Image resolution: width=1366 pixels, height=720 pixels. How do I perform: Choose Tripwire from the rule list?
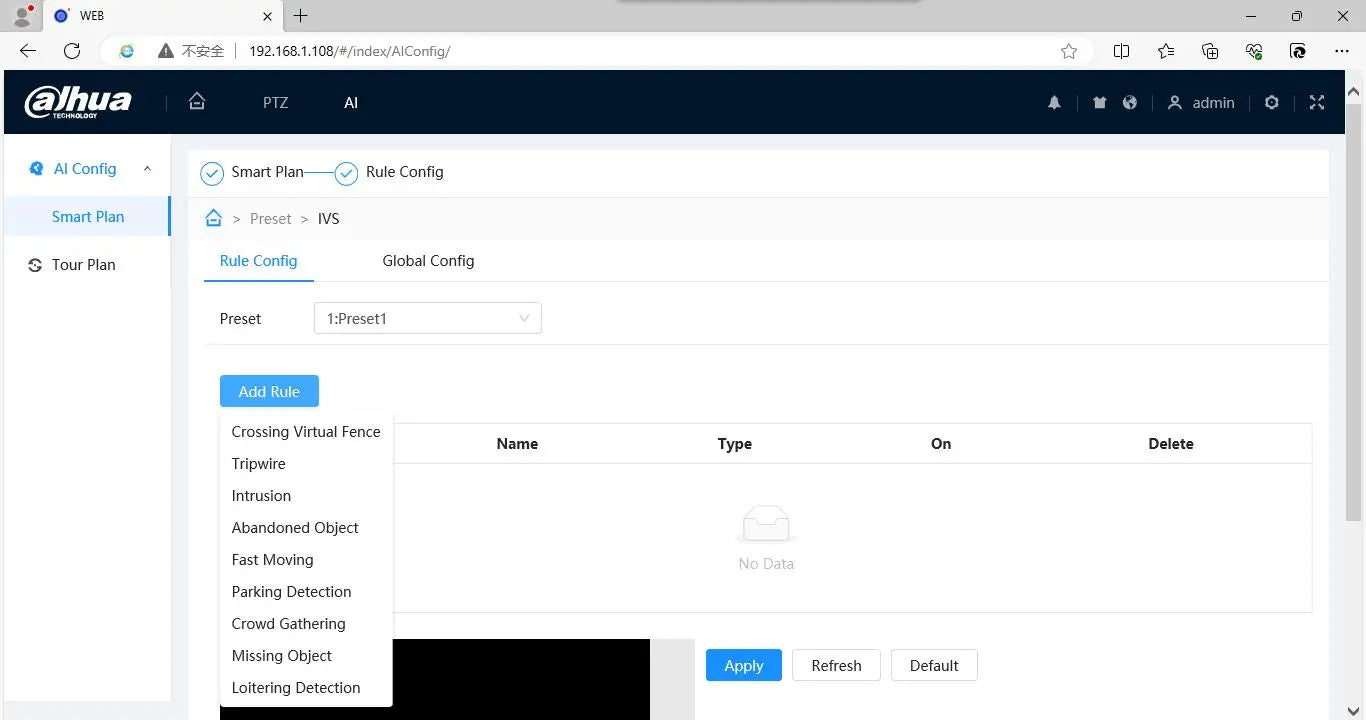[x=259, y=464]
